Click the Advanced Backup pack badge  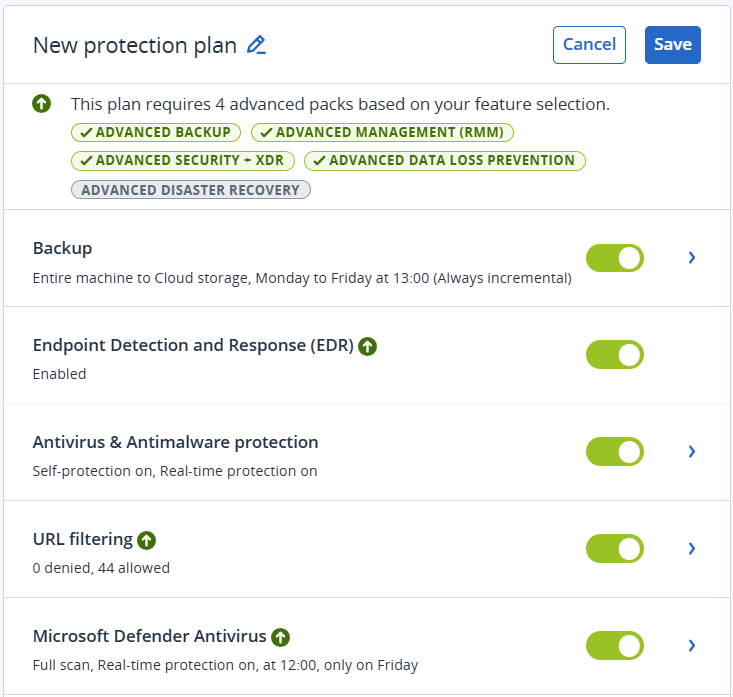(x=155, y=132)
